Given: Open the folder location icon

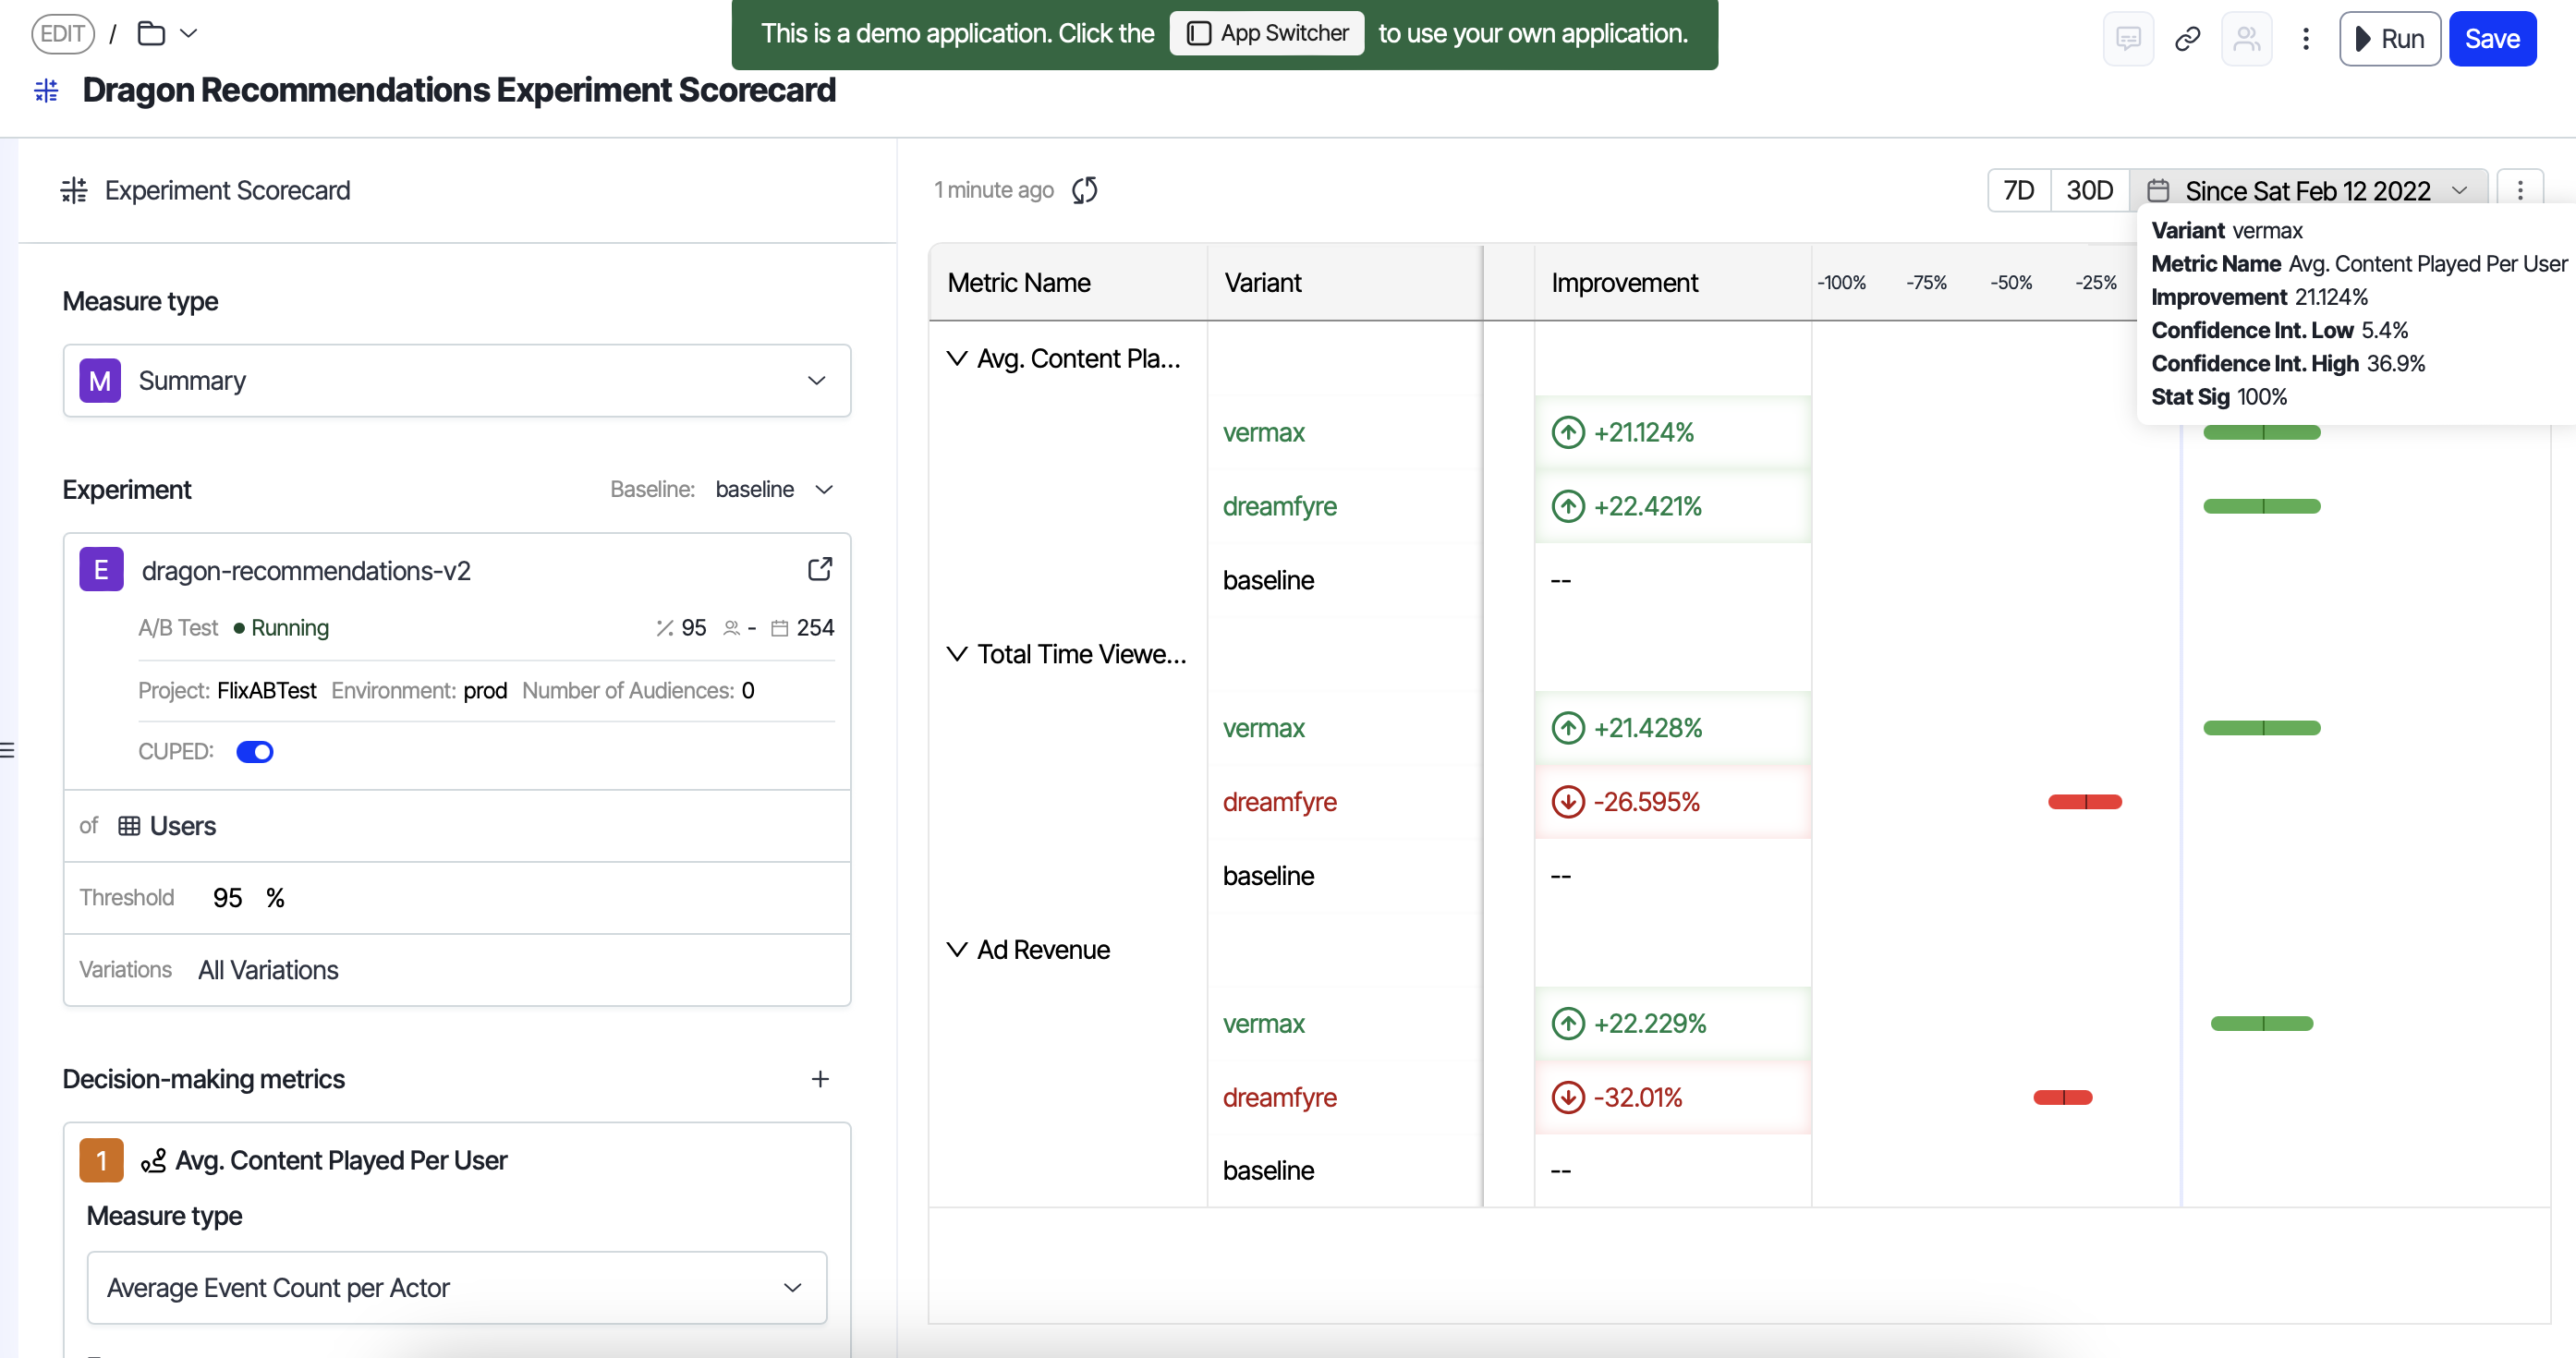Looking at the screenshot, I should [152, 34].
